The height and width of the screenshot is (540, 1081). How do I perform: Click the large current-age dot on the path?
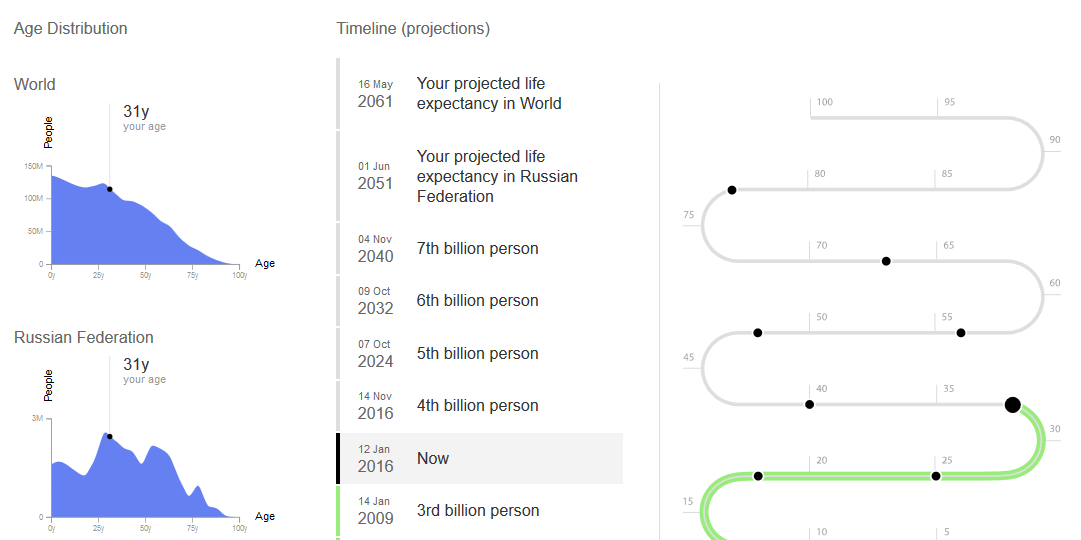[x=1012, y=405]
